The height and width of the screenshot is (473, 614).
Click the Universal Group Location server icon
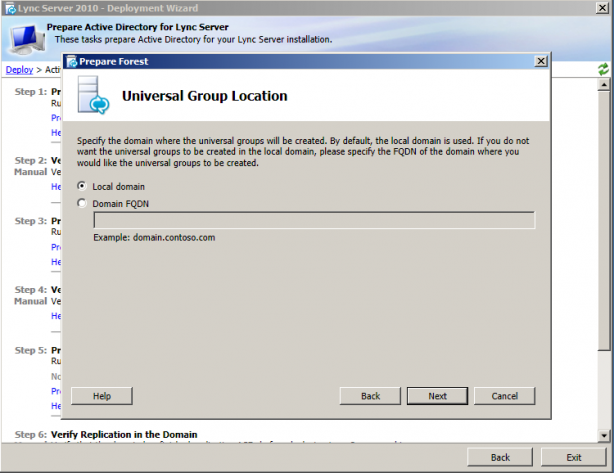point(93,95)
